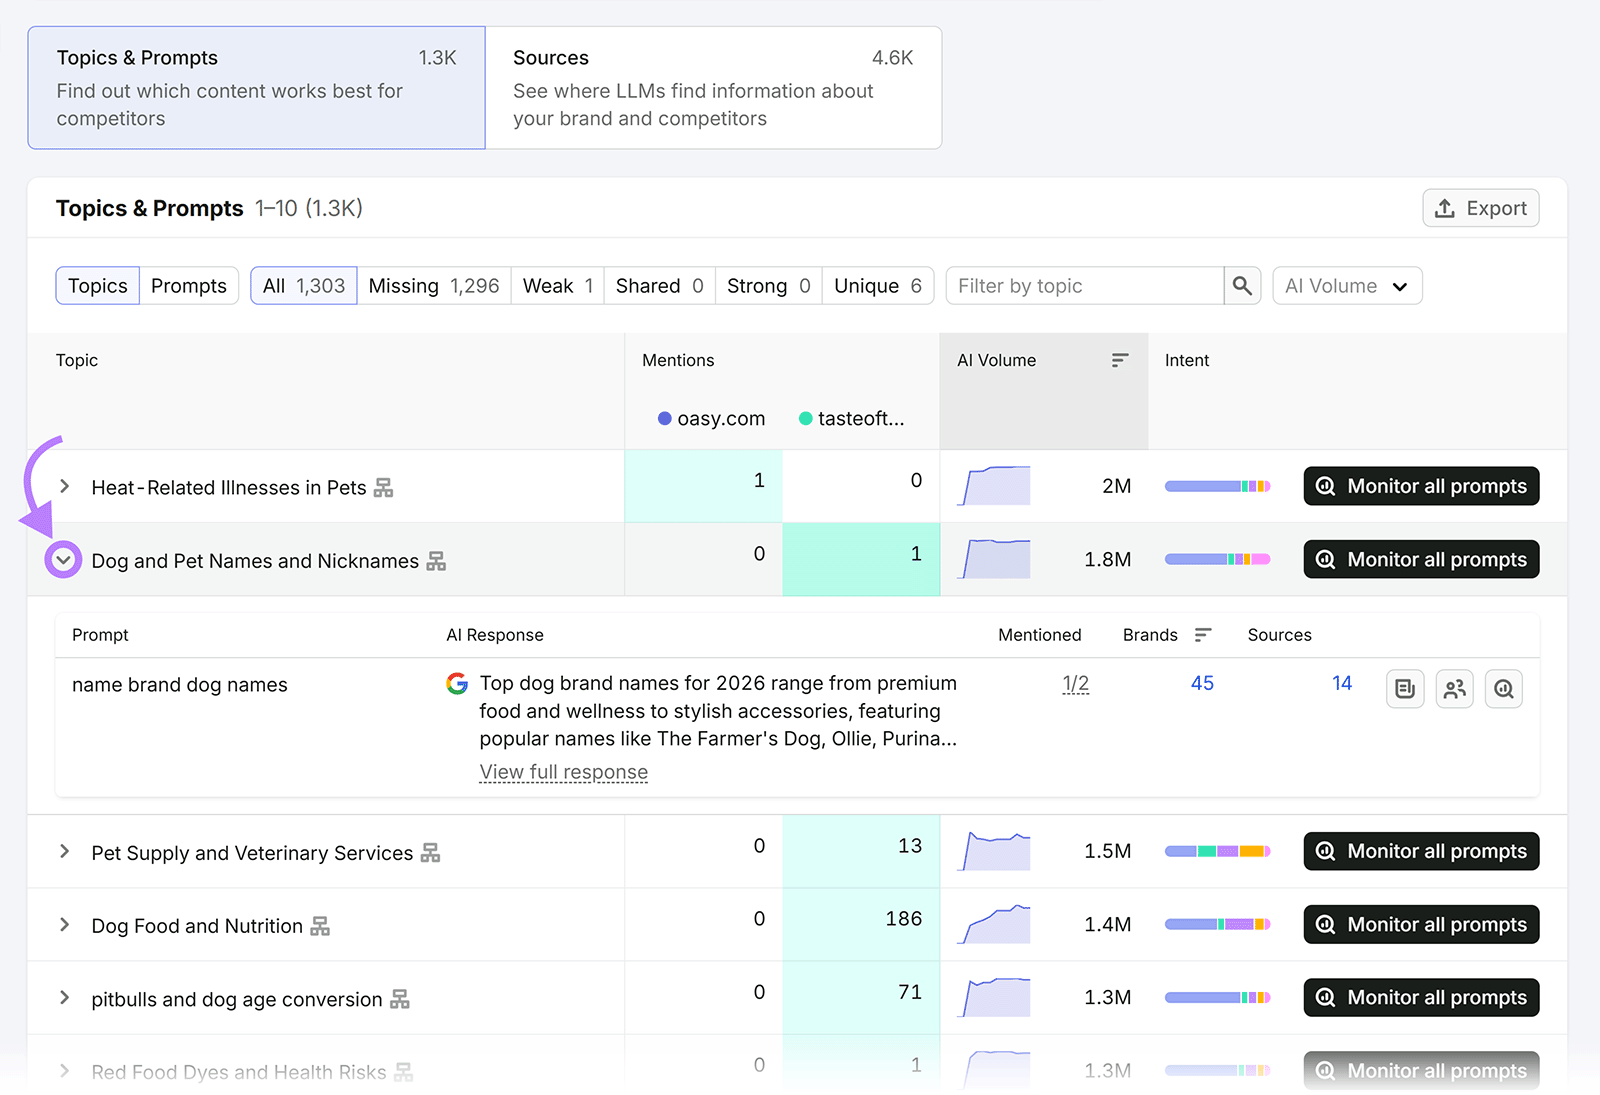Click the hierarchy icon beside Dog and Pet Names and Nicknames
This screenshot has width=1600, height=1095.
click(436, 561)
